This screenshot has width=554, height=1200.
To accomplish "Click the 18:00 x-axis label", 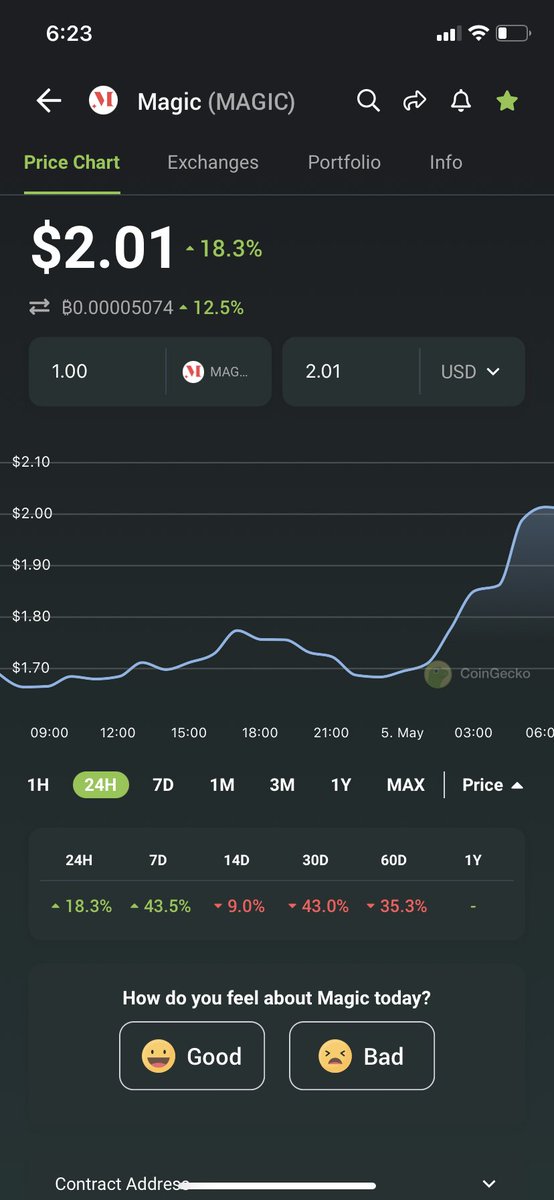I will pyautogui.click(x=260, y=733).
